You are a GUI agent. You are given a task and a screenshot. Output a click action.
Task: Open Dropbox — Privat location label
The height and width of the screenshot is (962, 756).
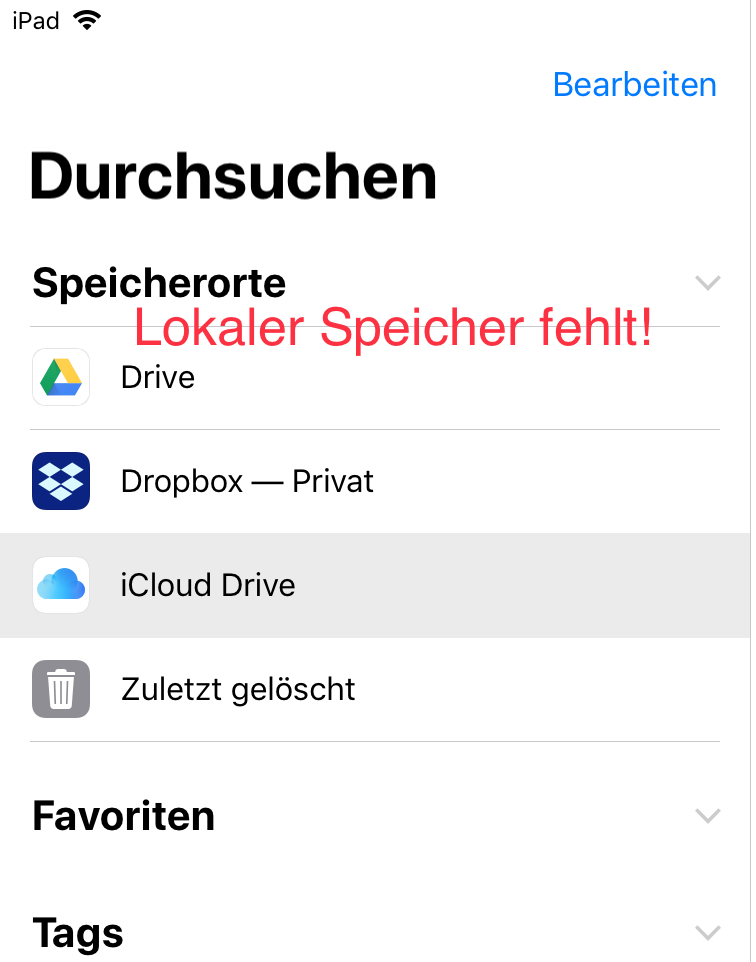[247, 482]
